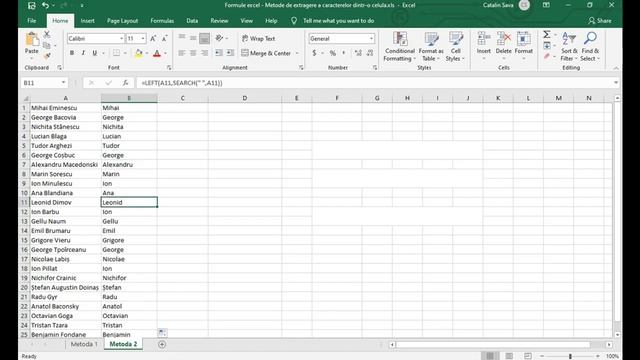Open the Borders dropdown arrow

125,53
